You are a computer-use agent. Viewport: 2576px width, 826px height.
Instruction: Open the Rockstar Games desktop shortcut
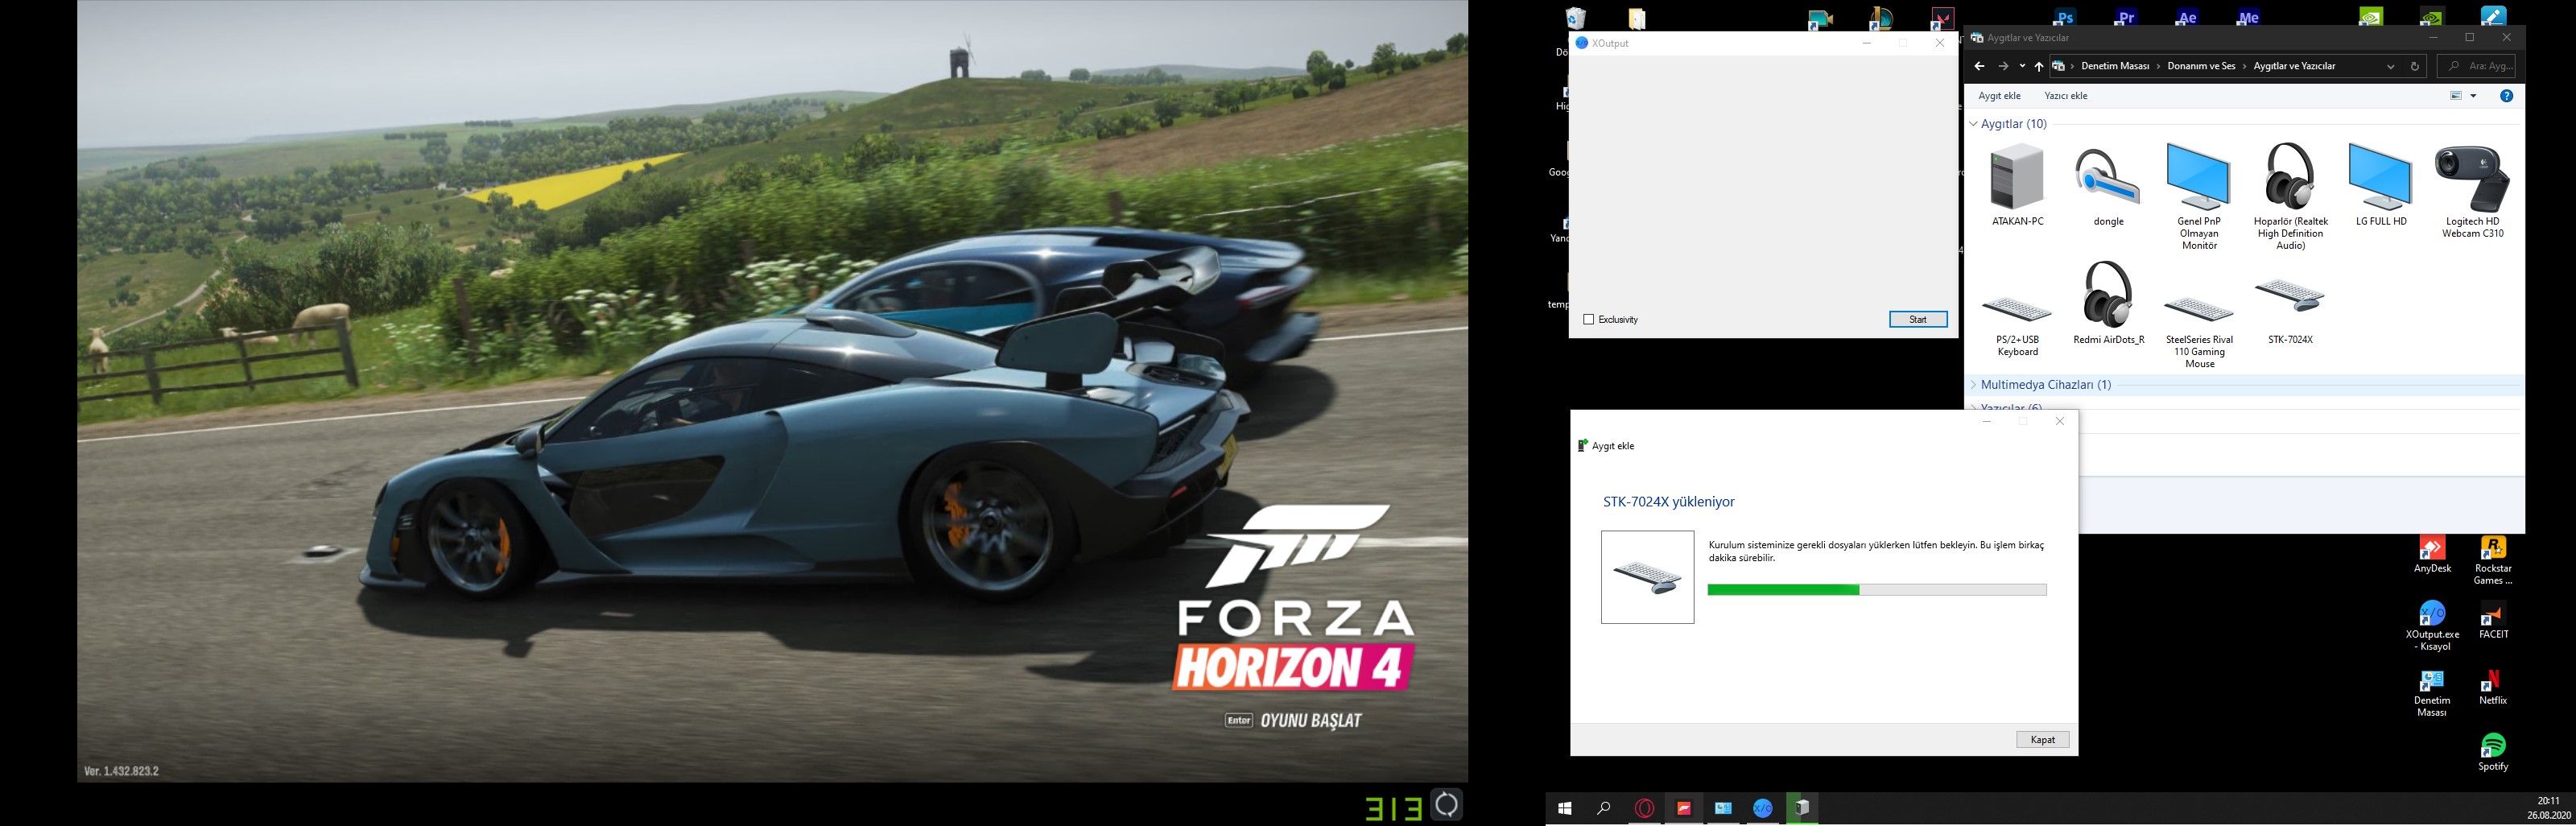[x=2493, y=561]
